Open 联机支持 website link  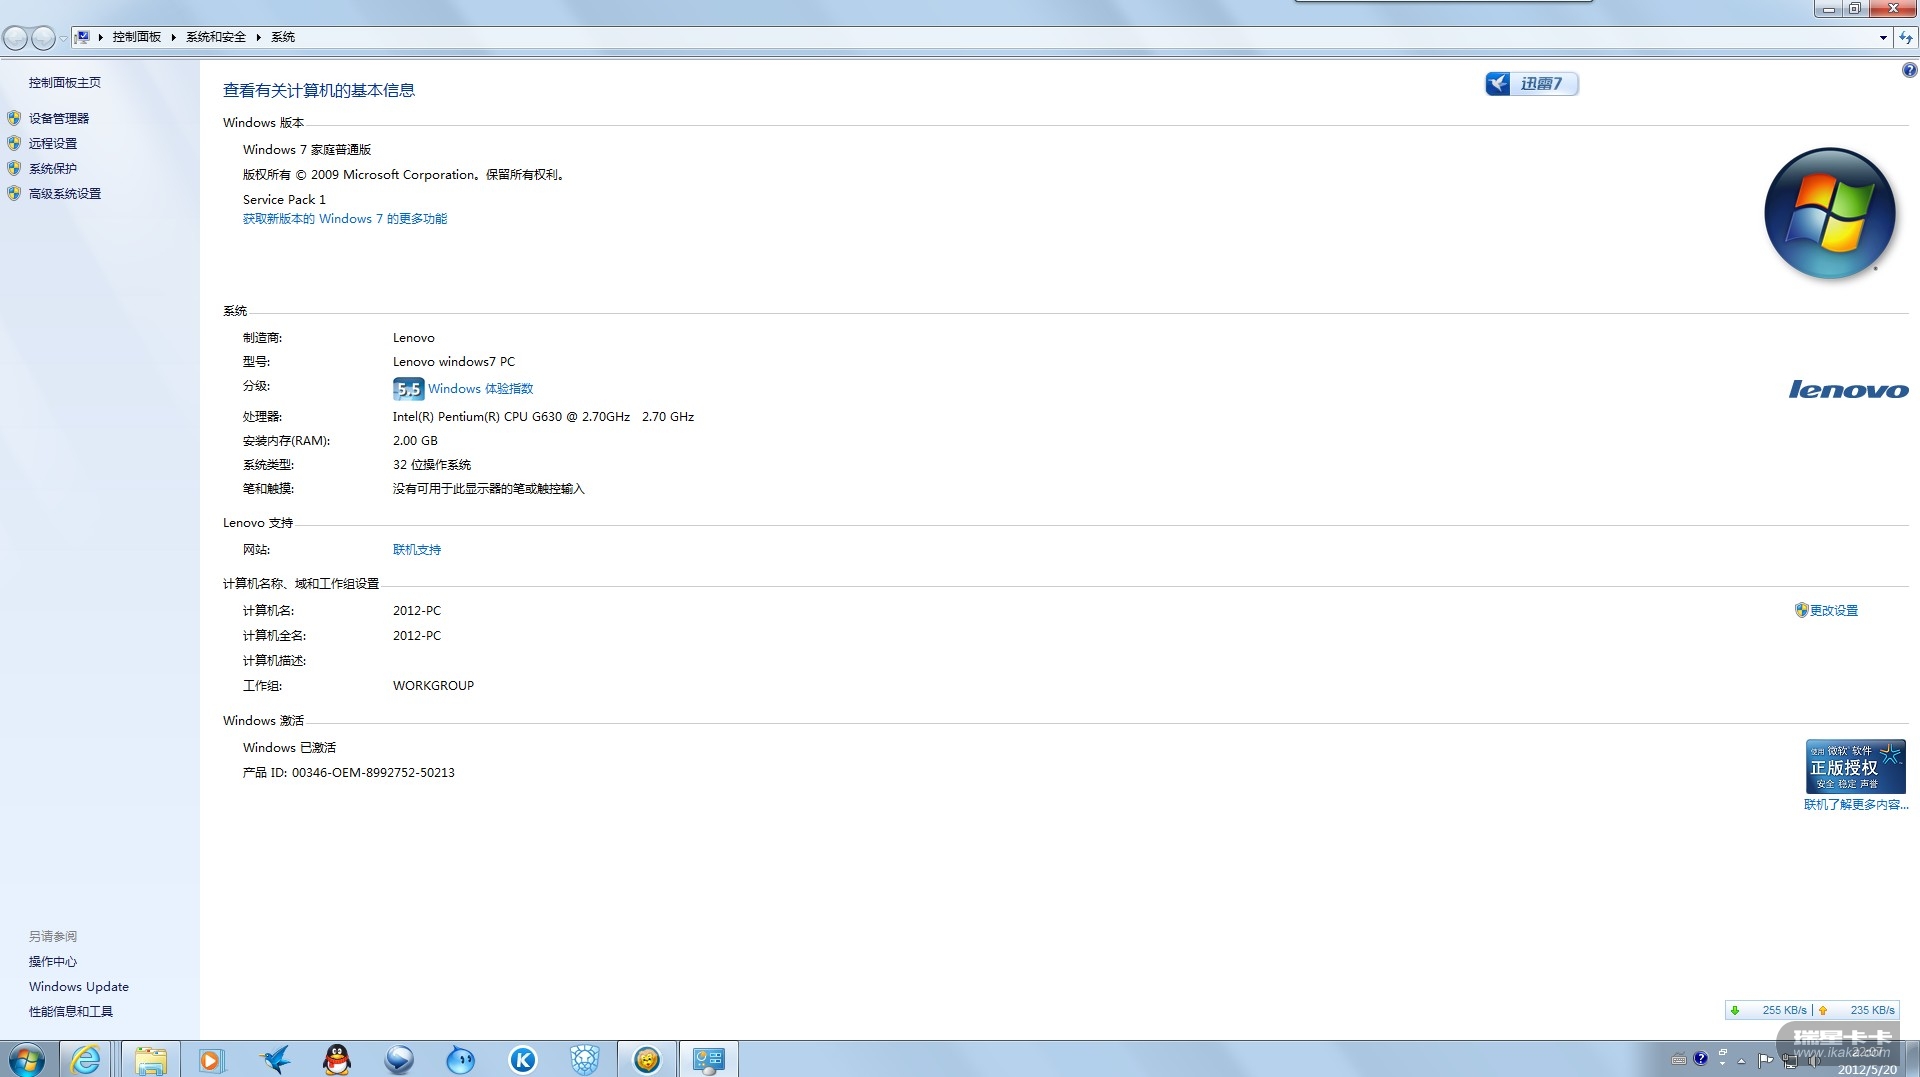click(417, 550)
